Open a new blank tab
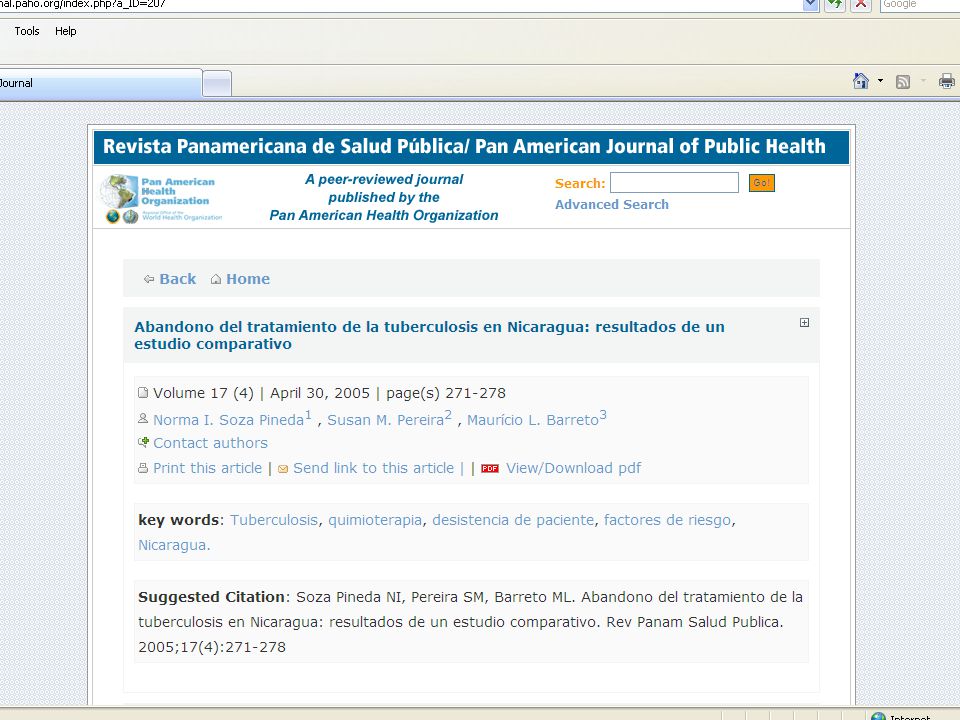This screenshot has height=720, width=960. pos(217,83)
